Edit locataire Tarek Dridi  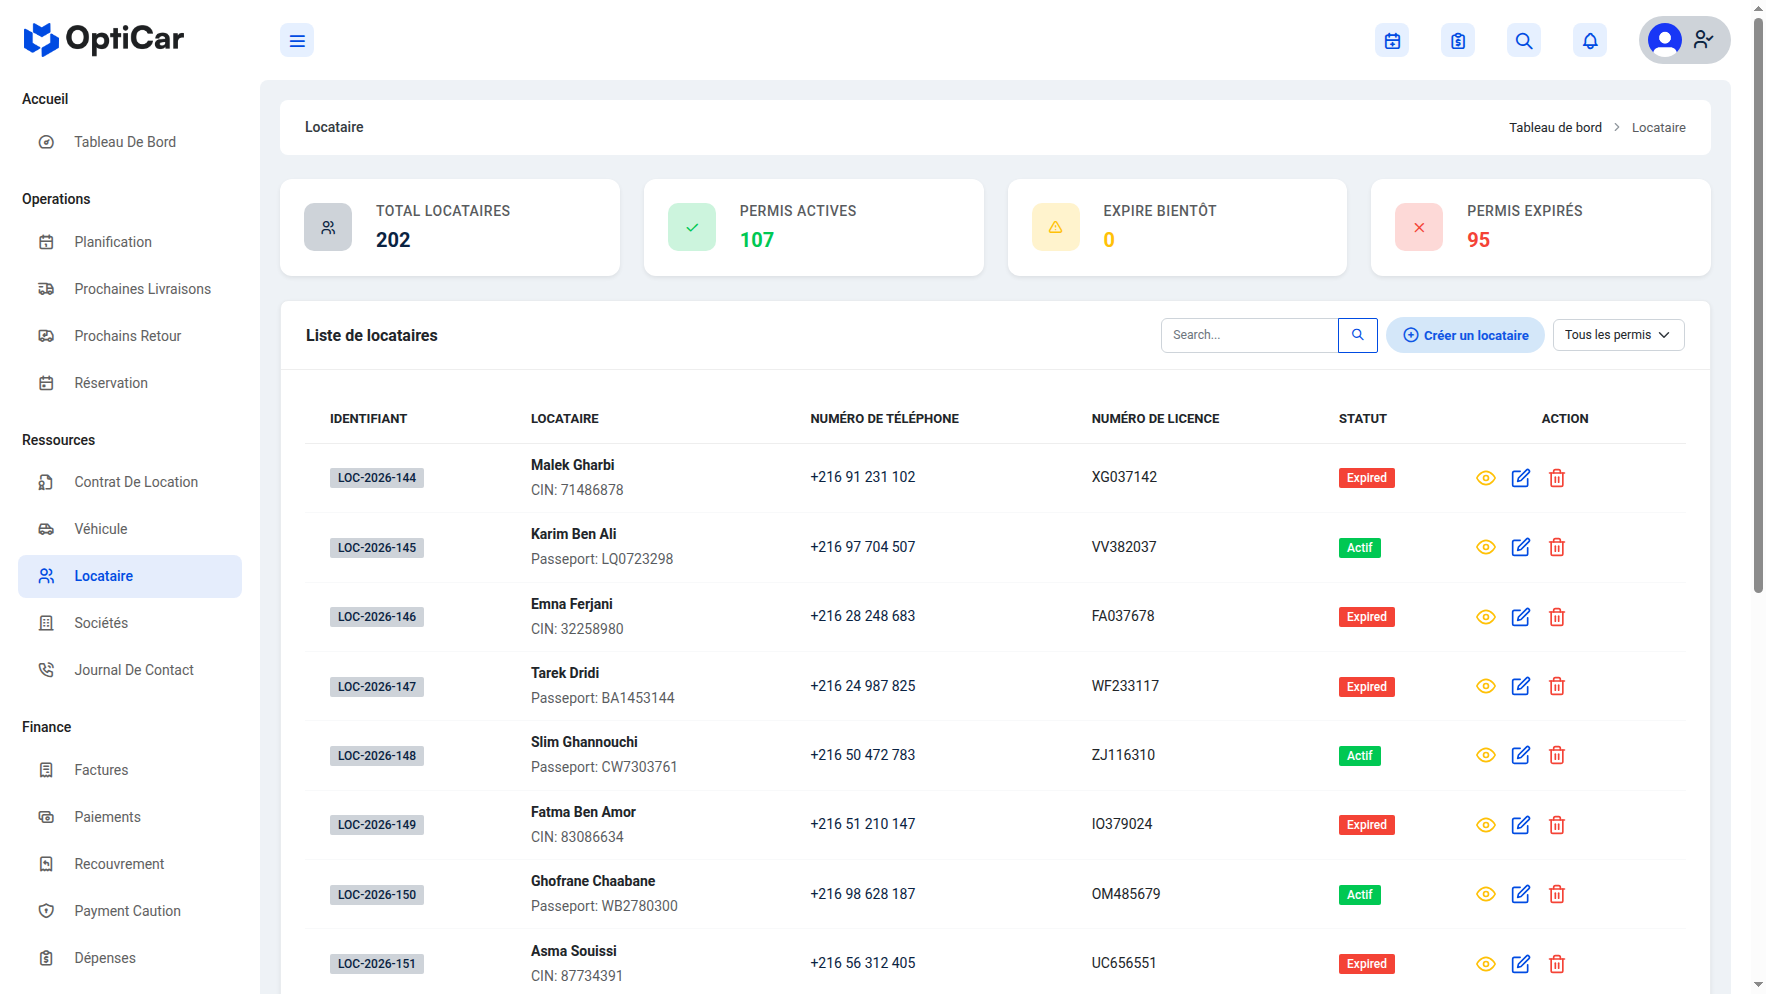(1521, 686)
